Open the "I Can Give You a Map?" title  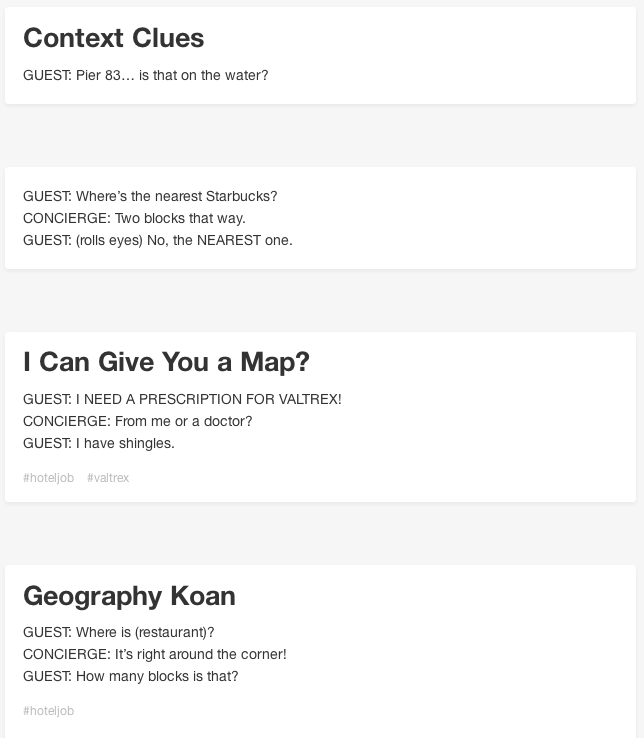166,362
